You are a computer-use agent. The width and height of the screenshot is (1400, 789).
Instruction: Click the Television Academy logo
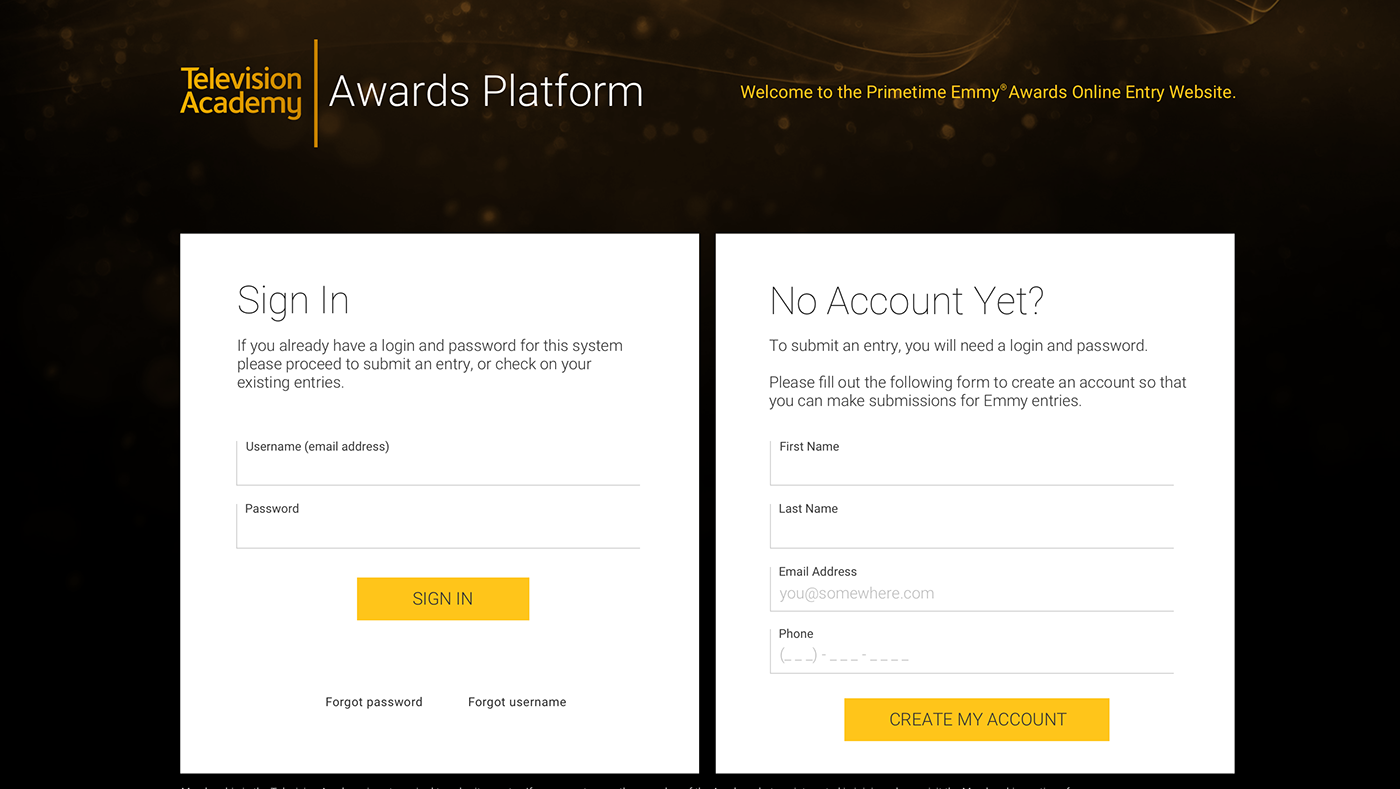point(241,93)
